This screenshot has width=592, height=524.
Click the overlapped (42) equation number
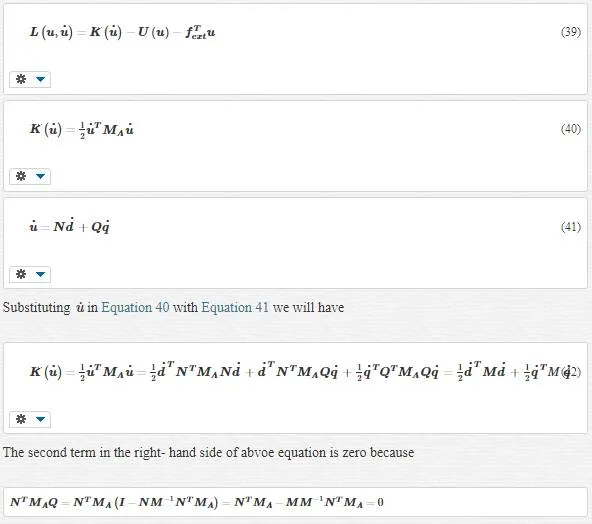click(572, 372)
